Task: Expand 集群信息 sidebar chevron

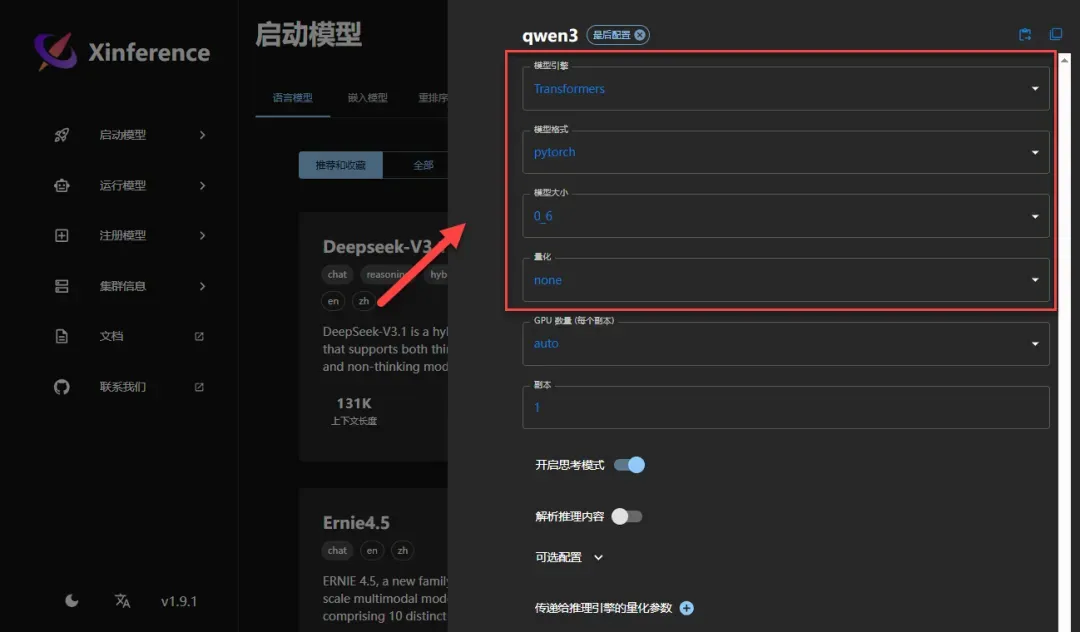Action: pyautogui.click(x=202, y=286)
